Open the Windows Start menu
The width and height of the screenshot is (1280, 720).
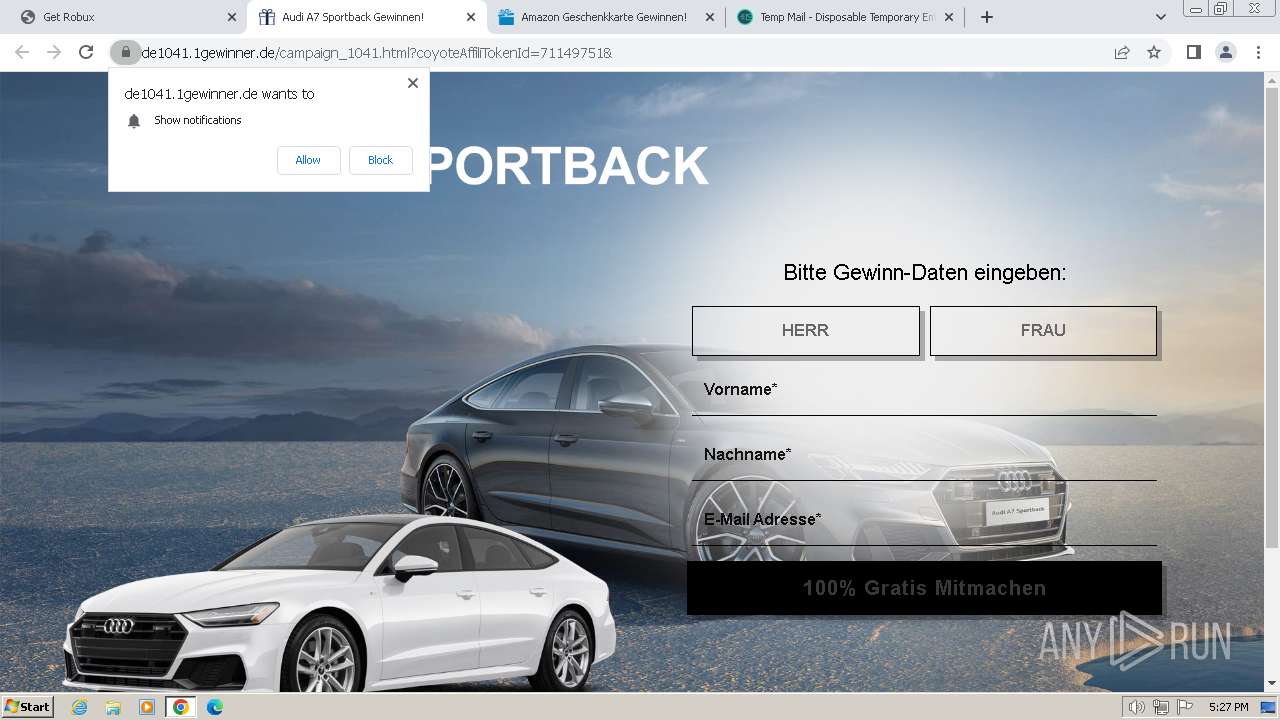coord(27,707)
